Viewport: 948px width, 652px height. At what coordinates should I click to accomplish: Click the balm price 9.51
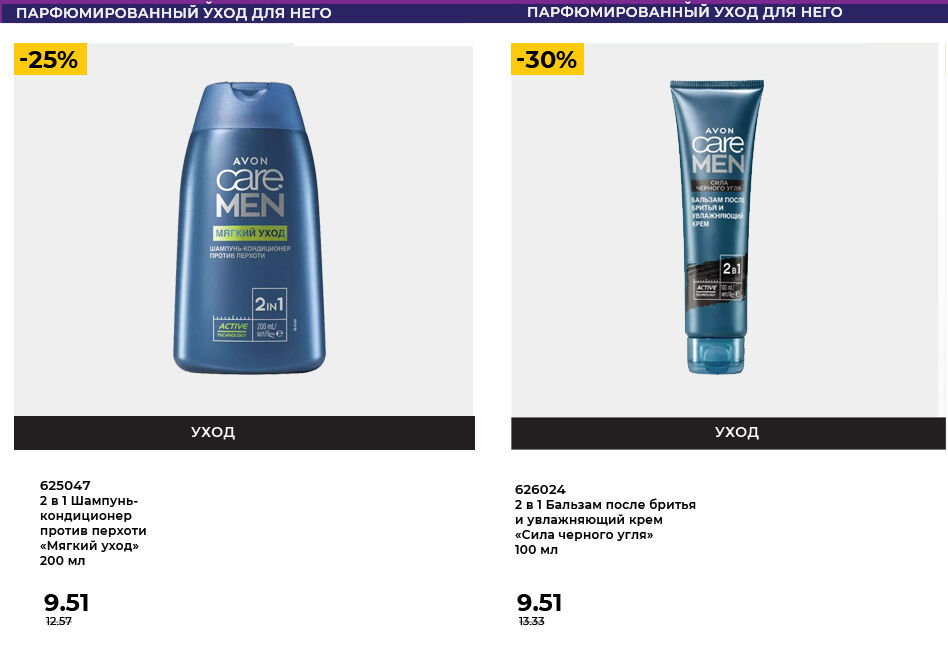539,602
